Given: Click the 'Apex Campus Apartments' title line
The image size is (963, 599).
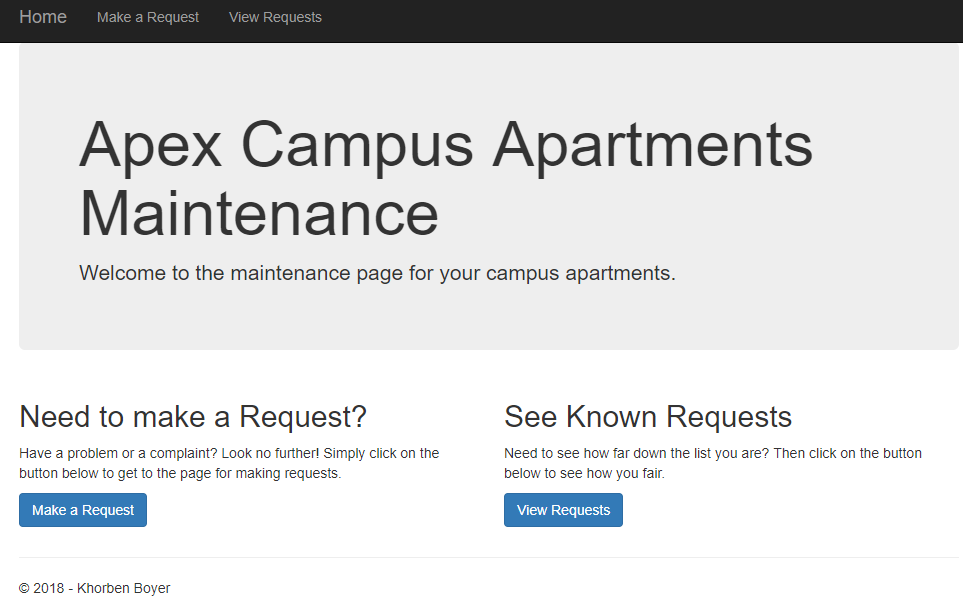Looking at the screenshot, I should [446, 146].
